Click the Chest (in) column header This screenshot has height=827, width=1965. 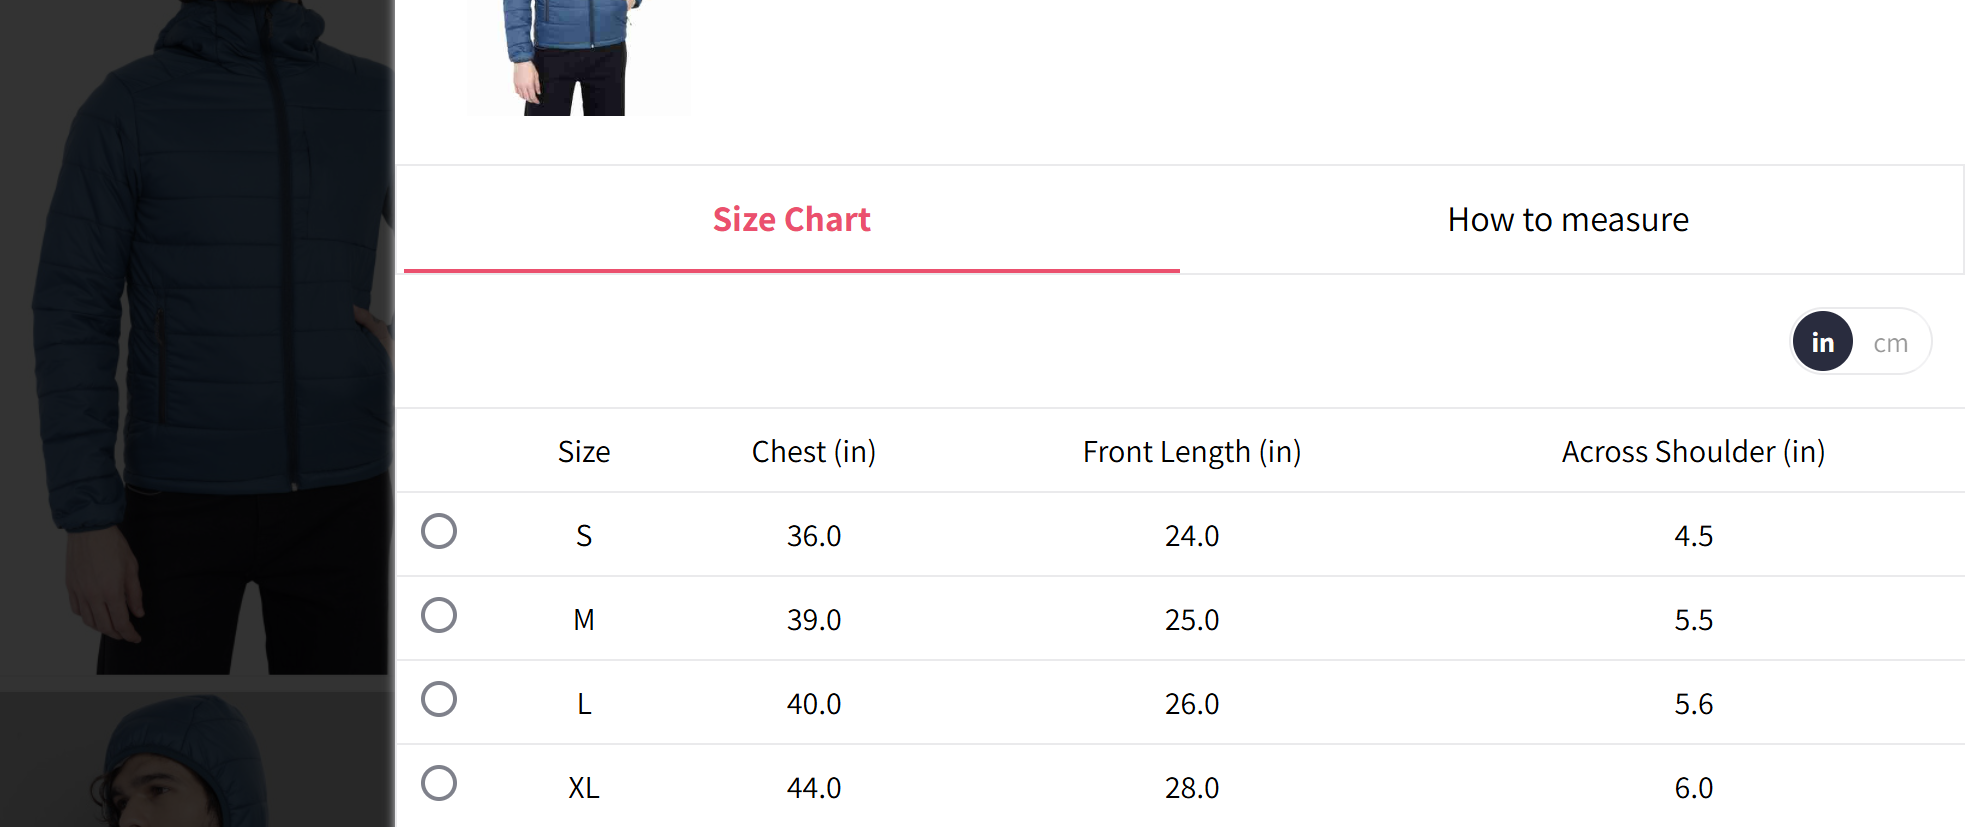[813, 452]
